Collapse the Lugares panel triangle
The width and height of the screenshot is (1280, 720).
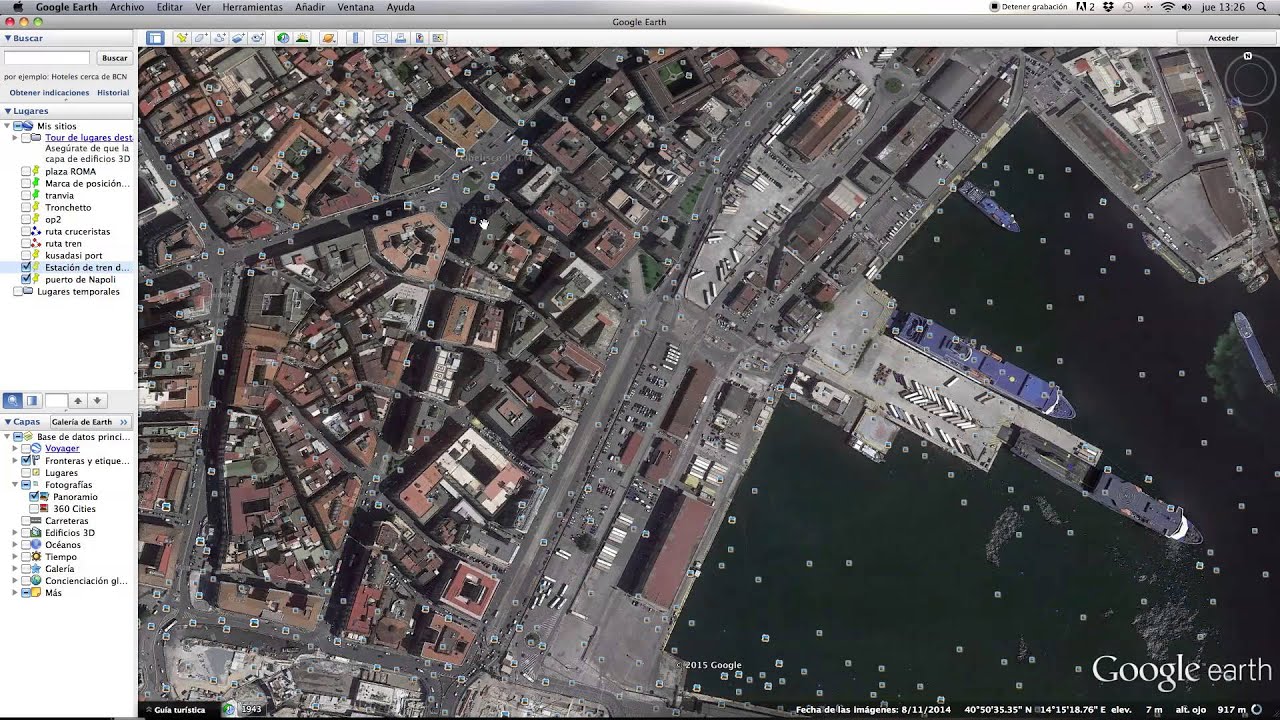tap(8, 111)
